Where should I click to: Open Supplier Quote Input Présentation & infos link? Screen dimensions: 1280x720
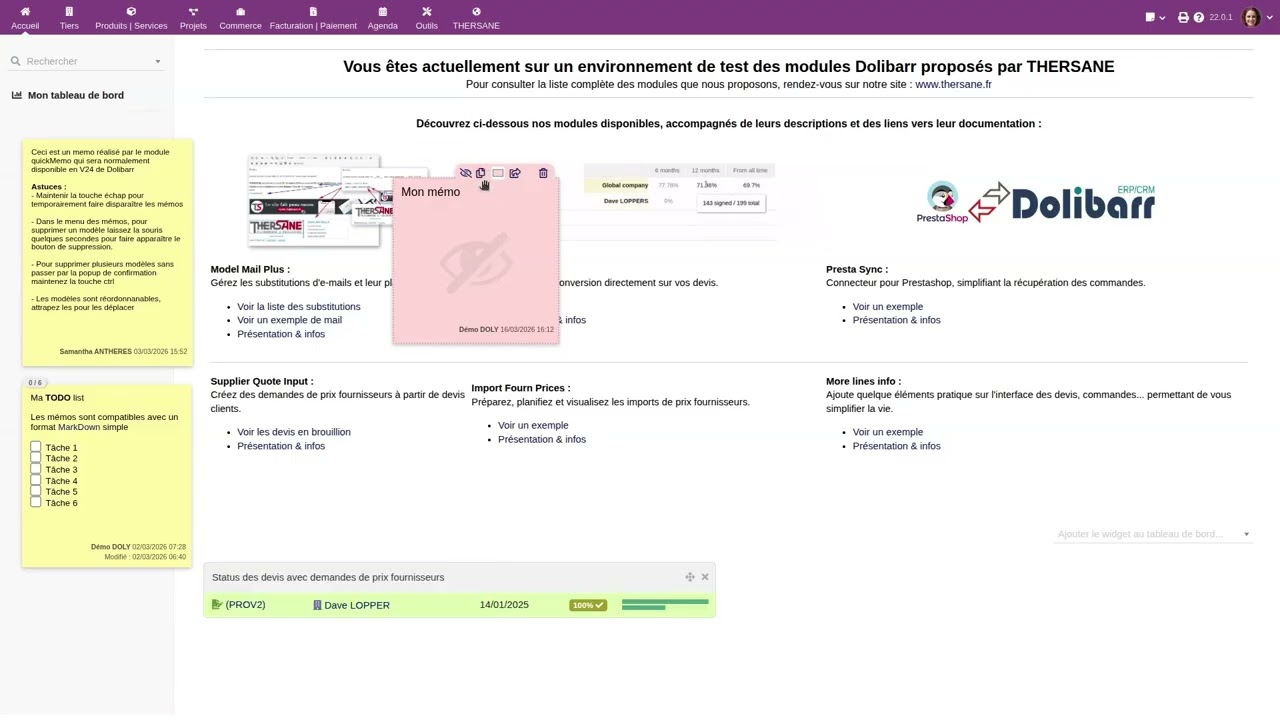pyautogui.click(x=281, y=446)
